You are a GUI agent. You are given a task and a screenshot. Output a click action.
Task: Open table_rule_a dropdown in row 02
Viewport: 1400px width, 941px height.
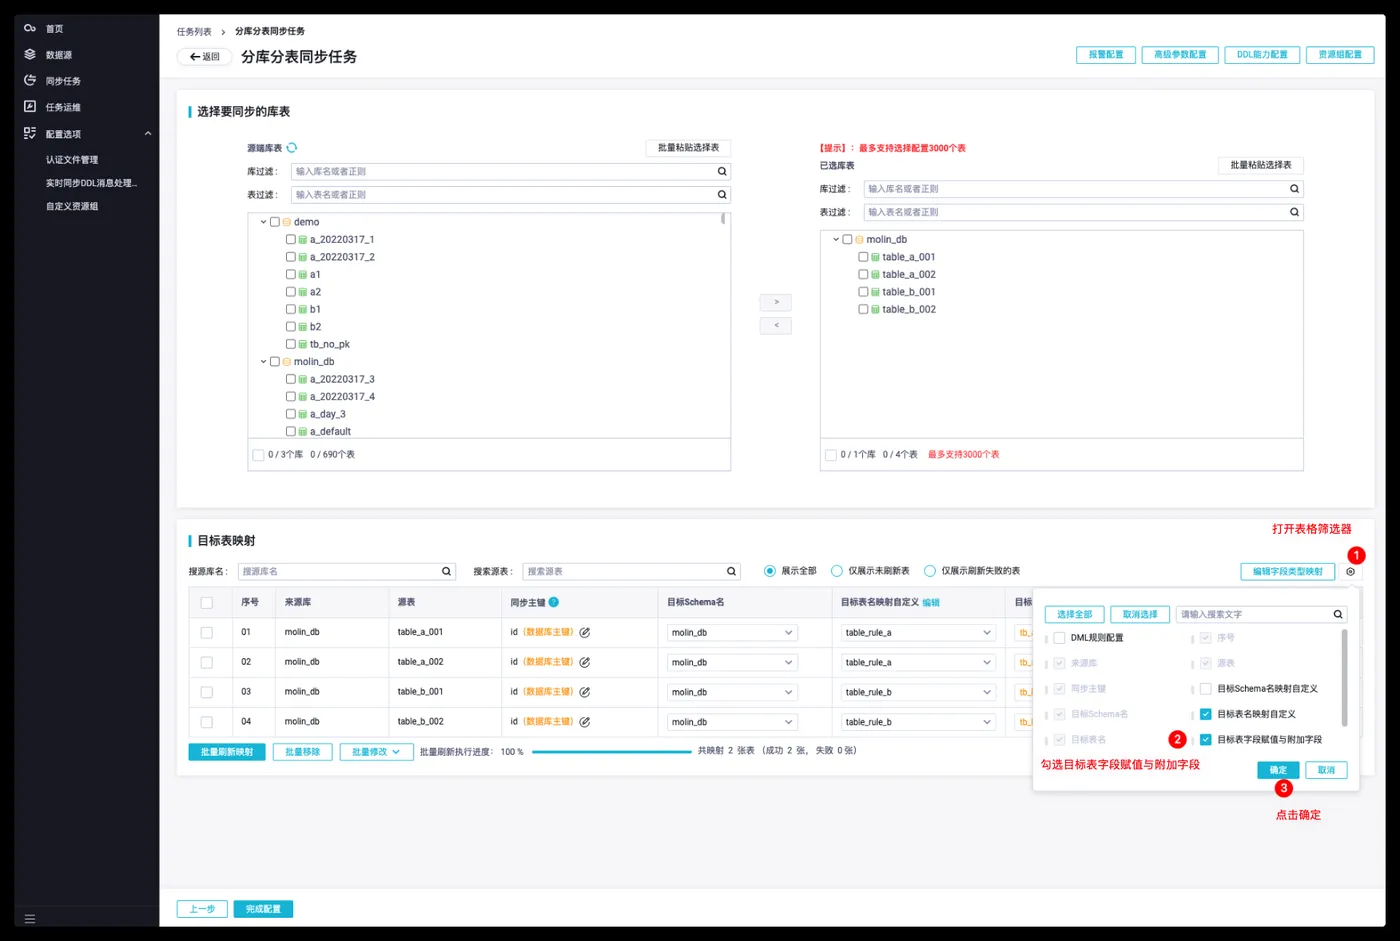pos(918,662)
